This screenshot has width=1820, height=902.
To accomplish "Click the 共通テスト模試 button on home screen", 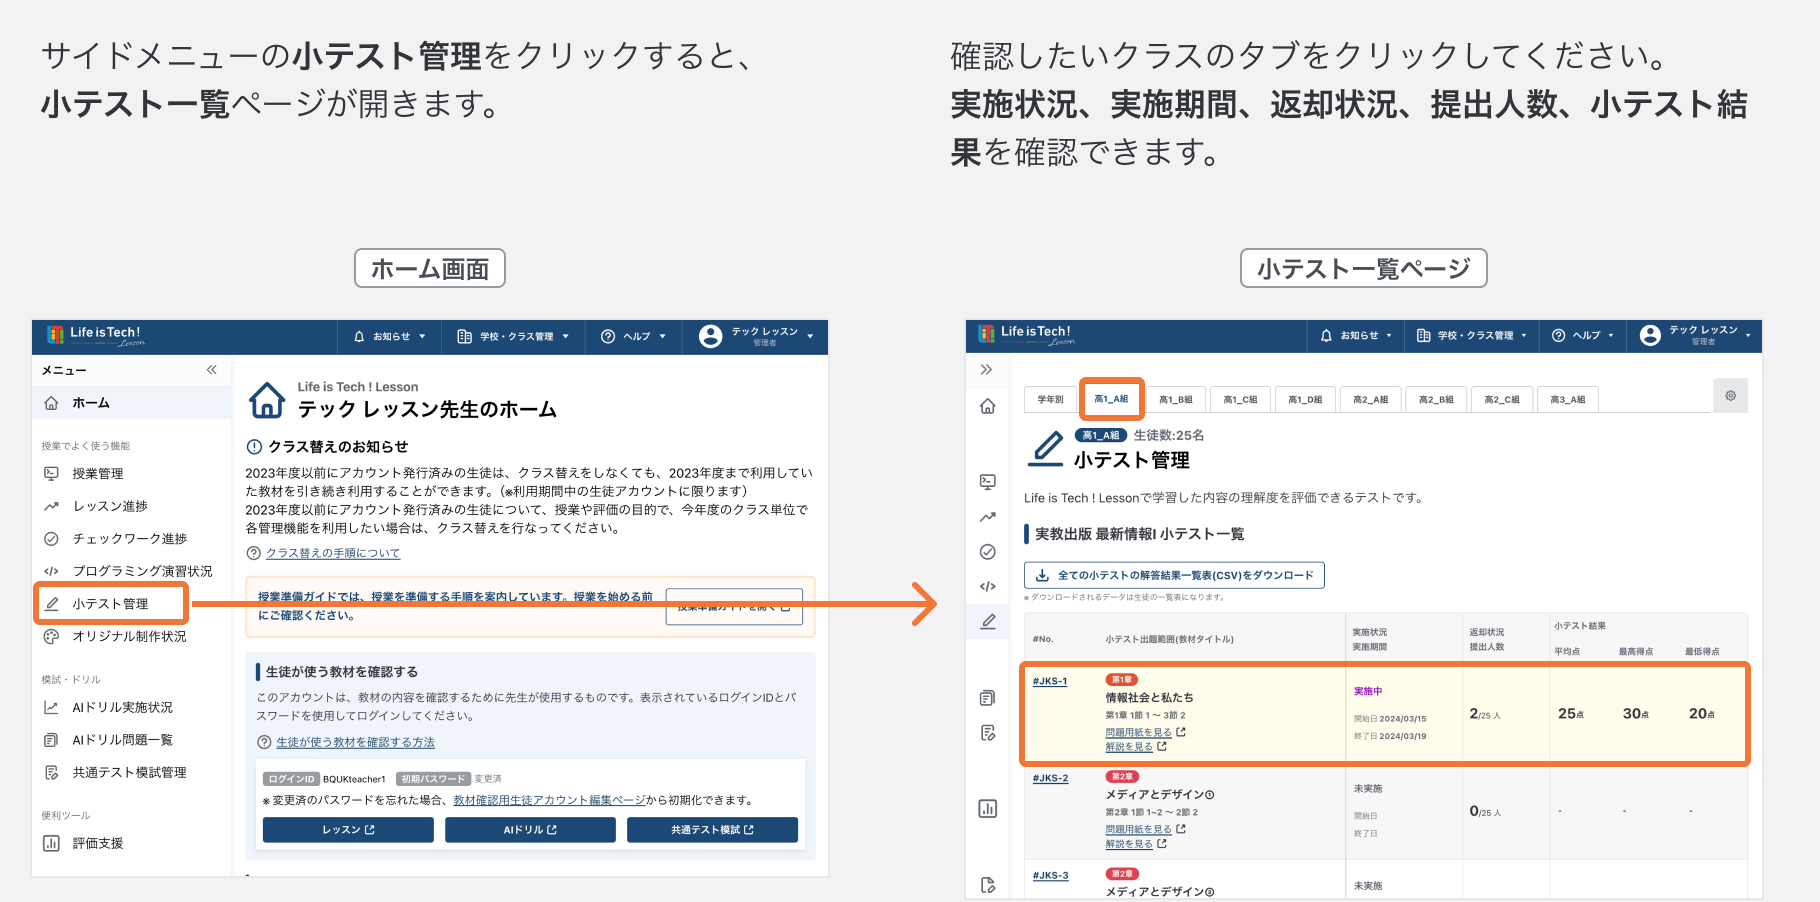I will click(712, 830).
